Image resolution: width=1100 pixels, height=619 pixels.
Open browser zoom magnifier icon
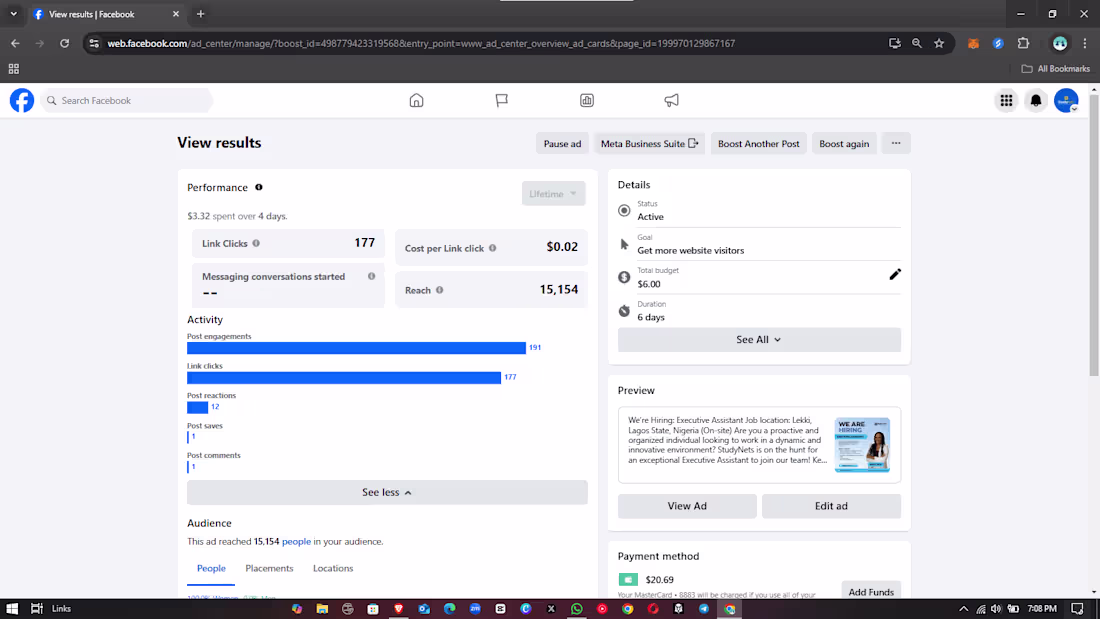click(x=917, y=44)
